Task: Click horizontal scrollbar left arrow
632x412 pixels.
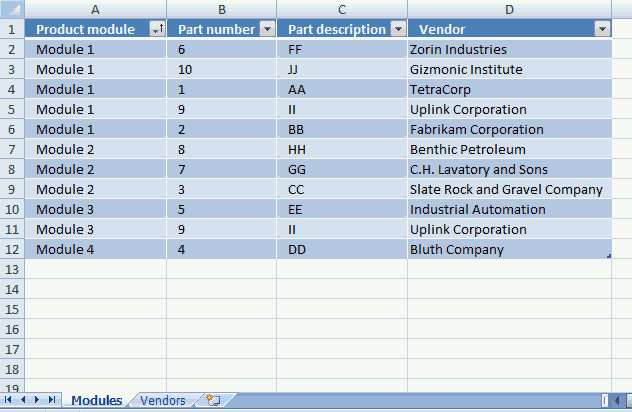Action: coord(617,400)
